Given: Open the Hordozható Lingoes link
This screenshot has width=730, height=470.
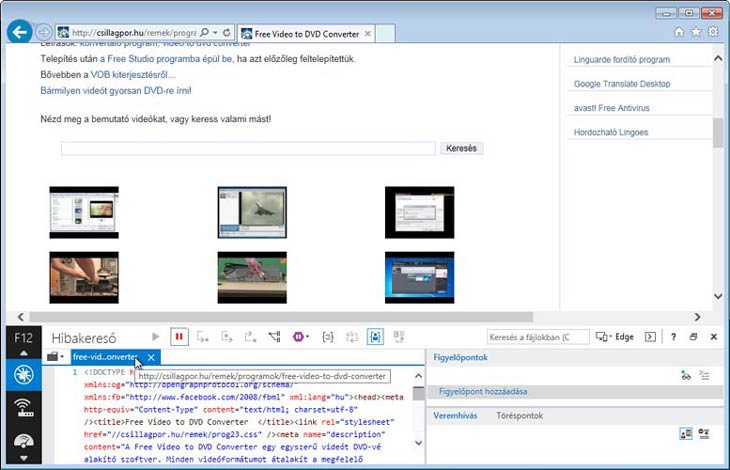Looking at the screenshot, I should [611, 132].
